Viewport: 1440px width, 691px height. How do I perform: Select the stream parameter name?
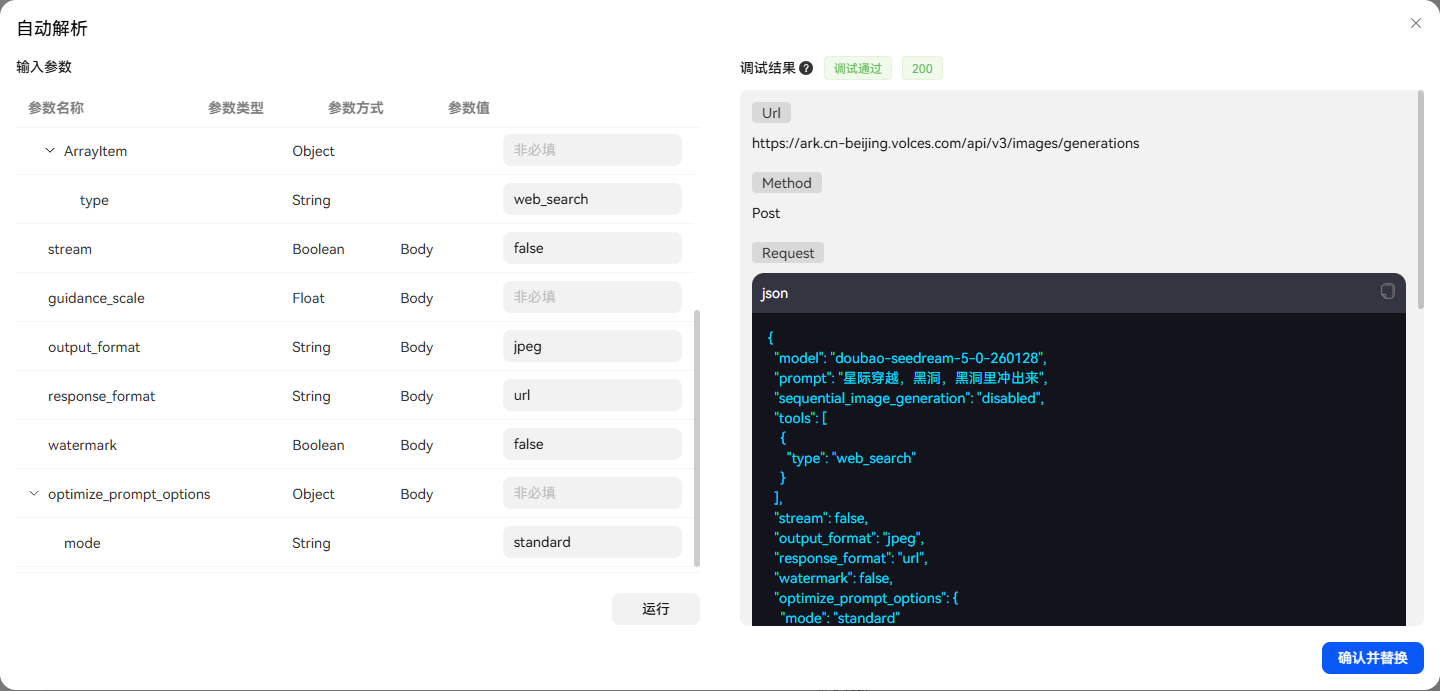(x=70, y=249)
